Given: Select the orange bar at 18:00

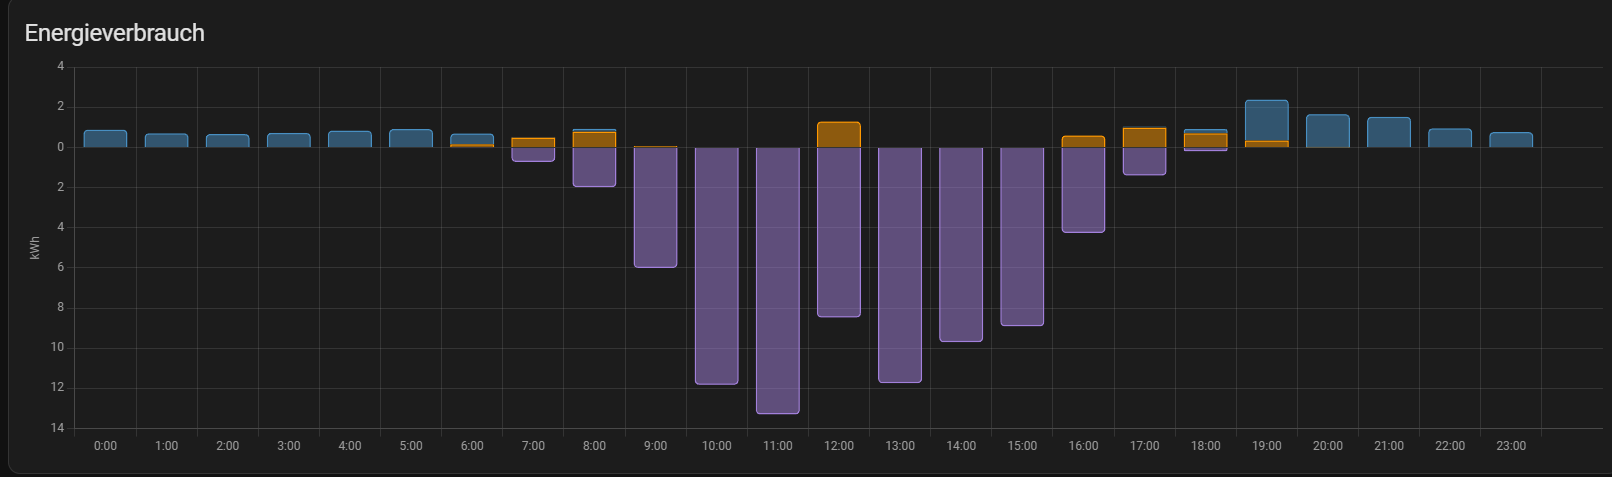Looking at the screenshot, I should pos(1205,141).
